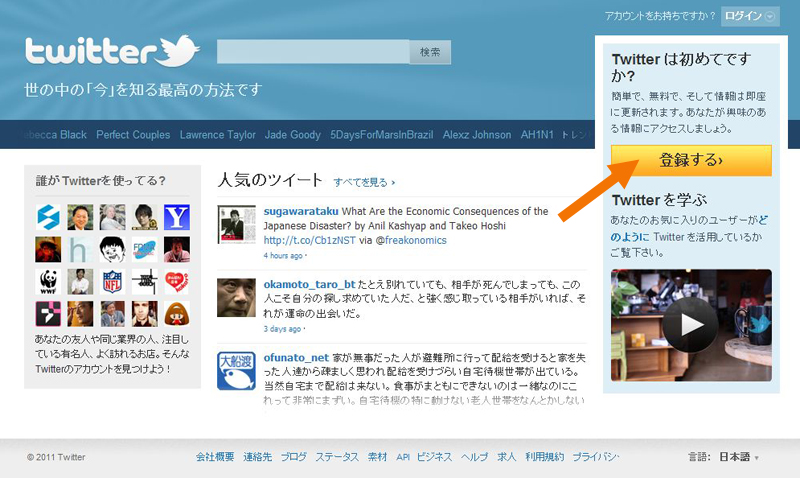Image resolution: width=800 pixels, height=478 pixels.
Task: Open the blue S logo avatar
Action: [48, 217]
